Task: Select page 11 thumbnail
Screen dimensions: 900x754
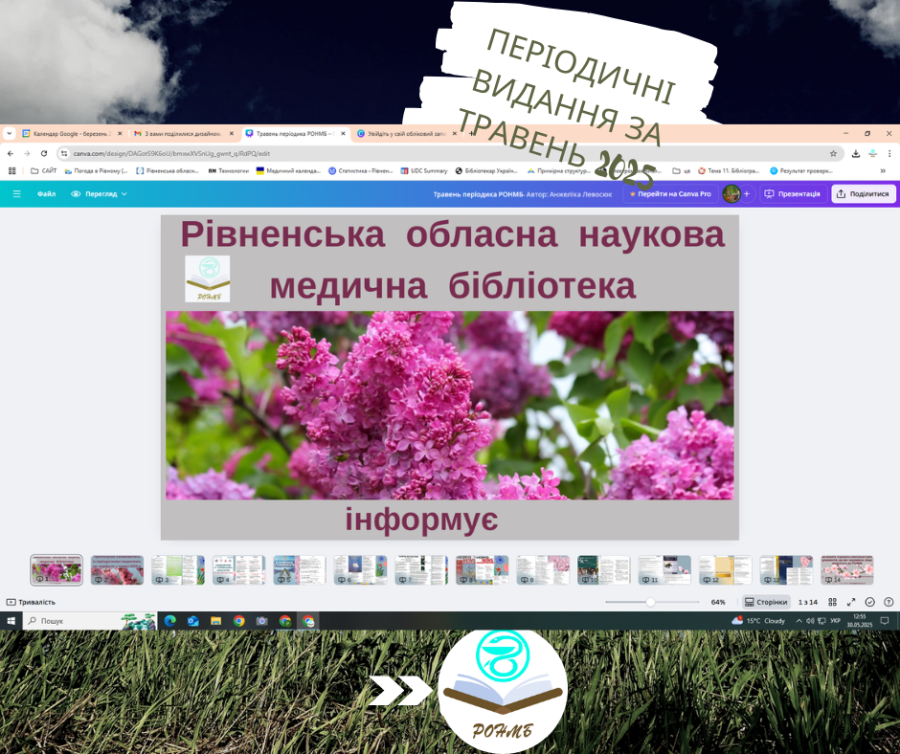Action: point(665,570)
